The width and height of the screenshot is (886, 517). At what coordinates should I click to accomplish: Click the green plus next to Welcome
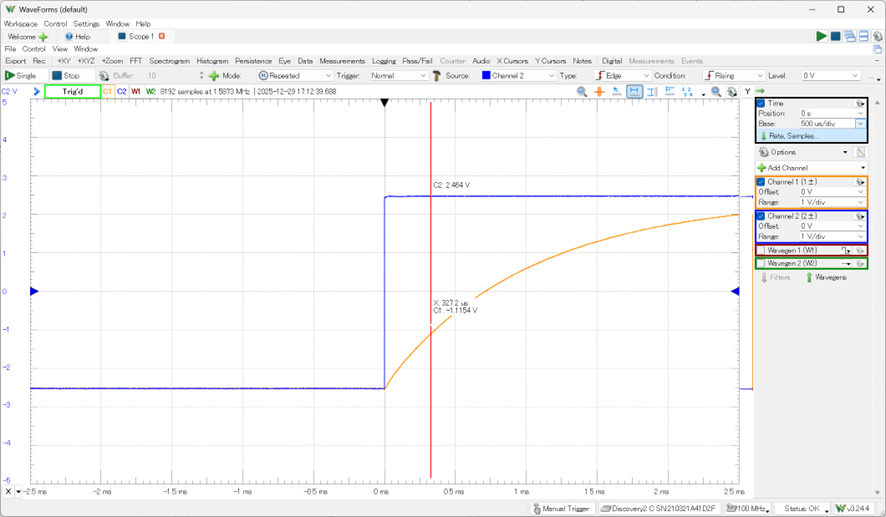43,36
